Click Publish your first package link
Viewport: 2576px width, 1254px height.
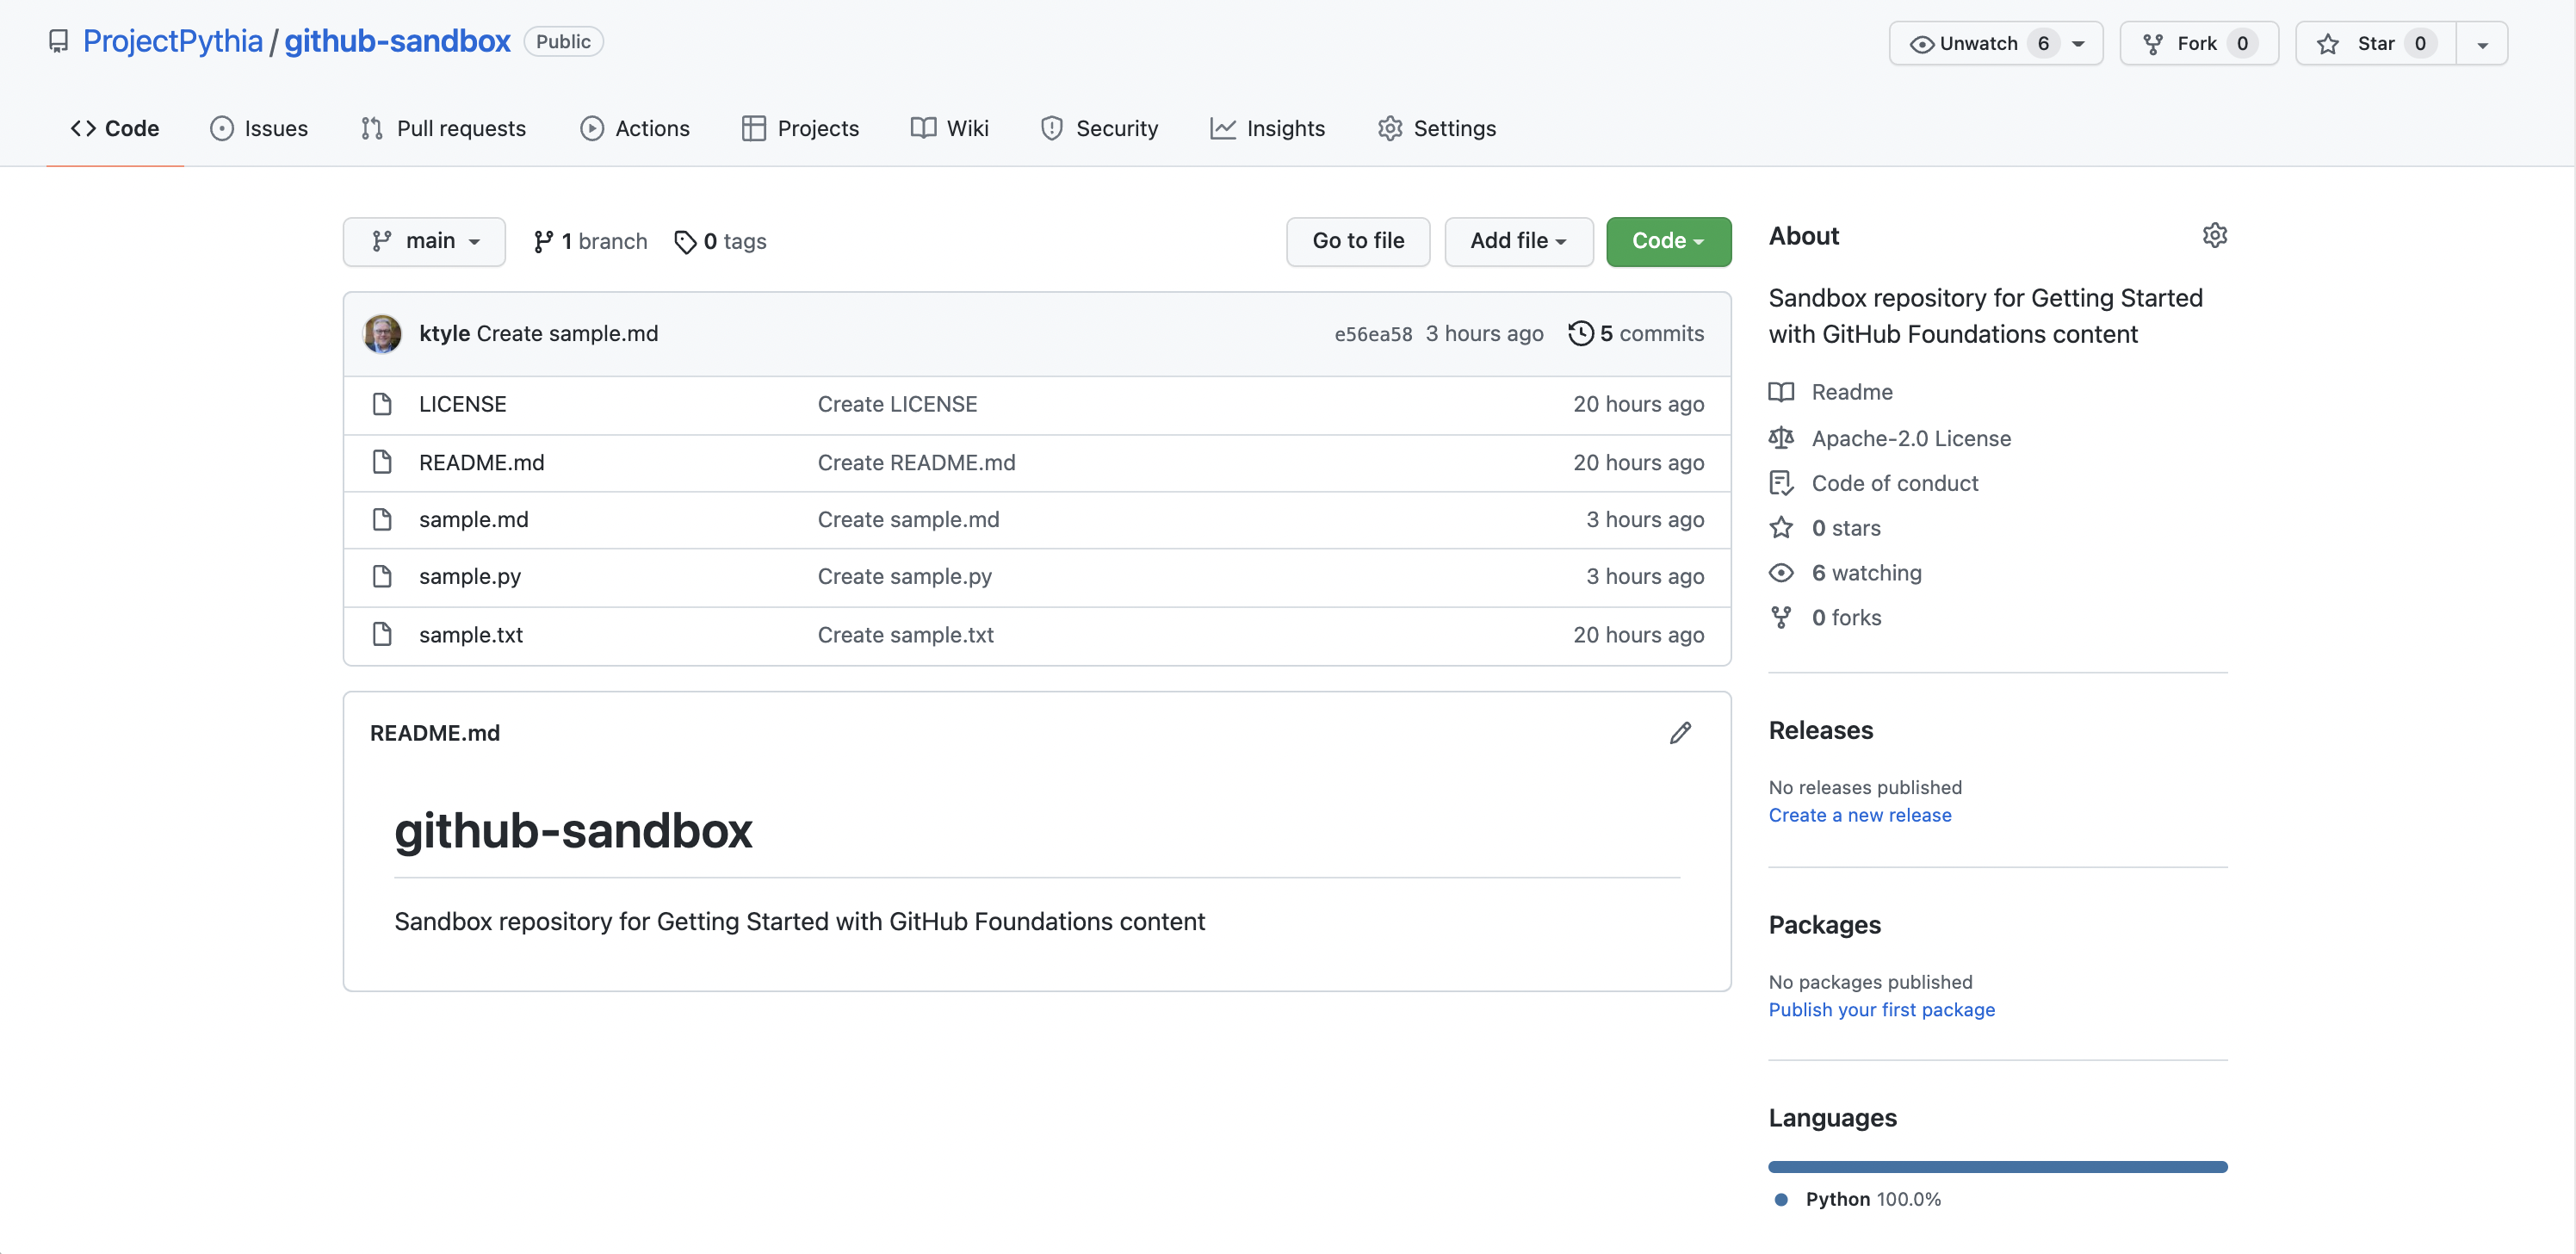tap(1883, 1008)
